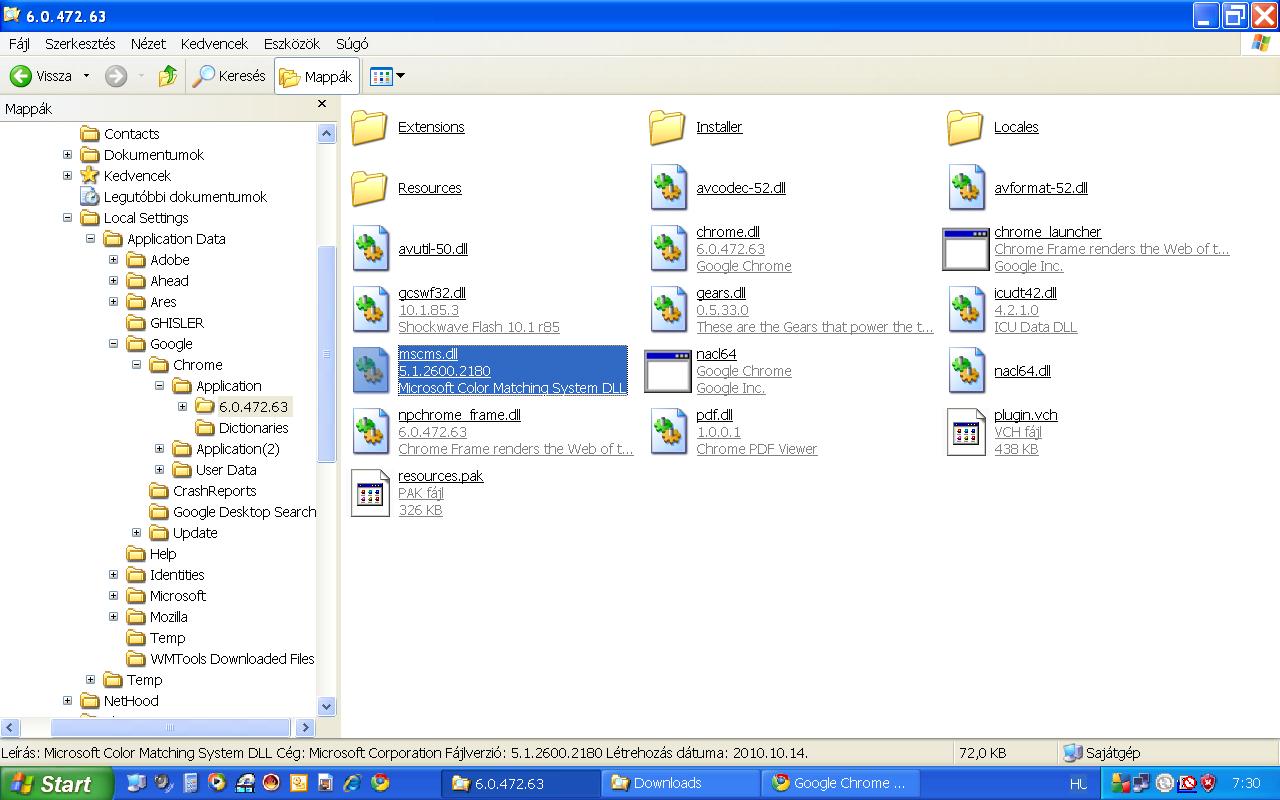Switch to Downloads taskbar window
Screen dimensions: 1280x800
click(x=680, y=783)
